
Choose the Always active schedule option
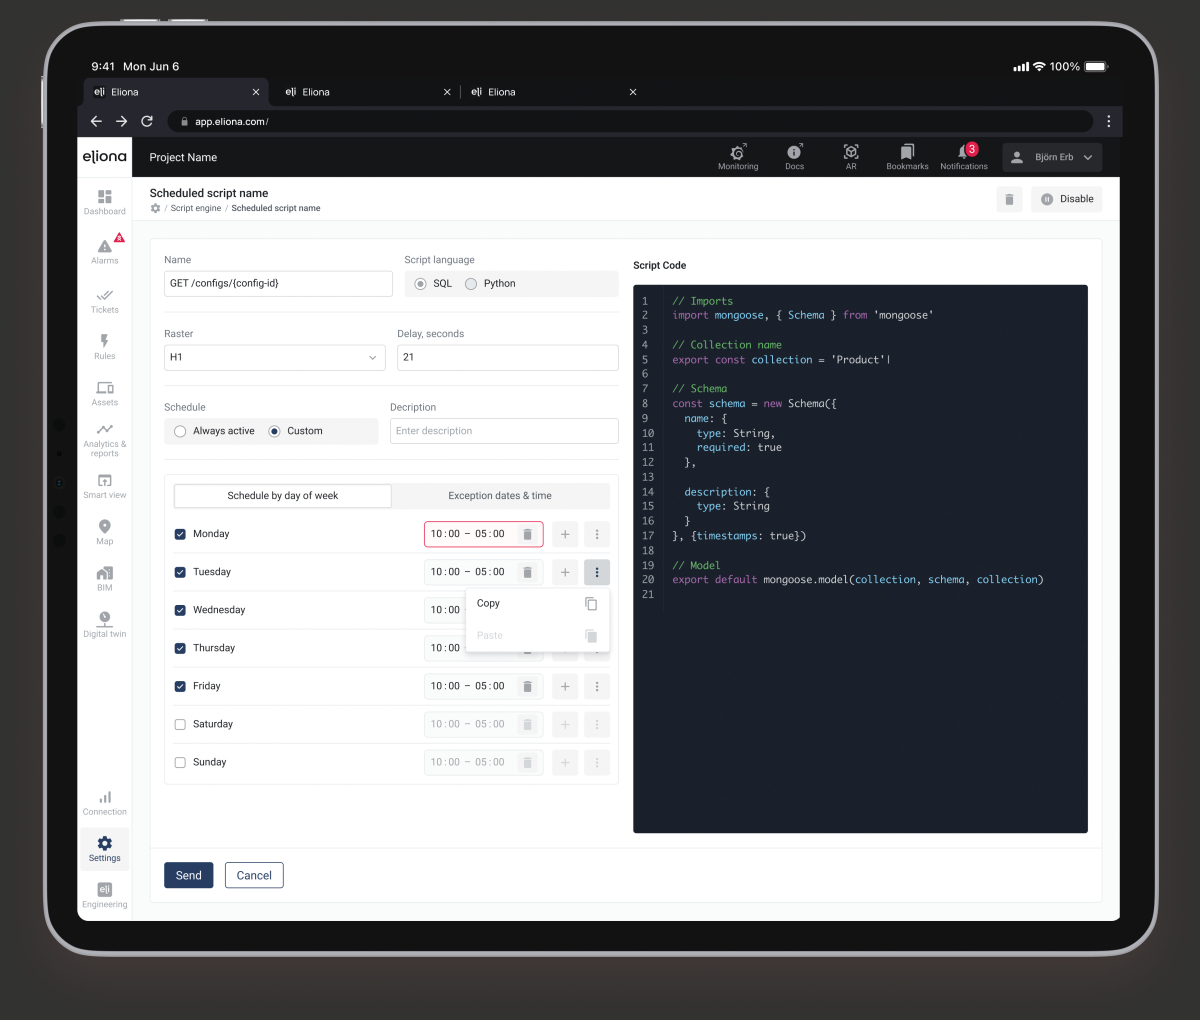(180, 431)
